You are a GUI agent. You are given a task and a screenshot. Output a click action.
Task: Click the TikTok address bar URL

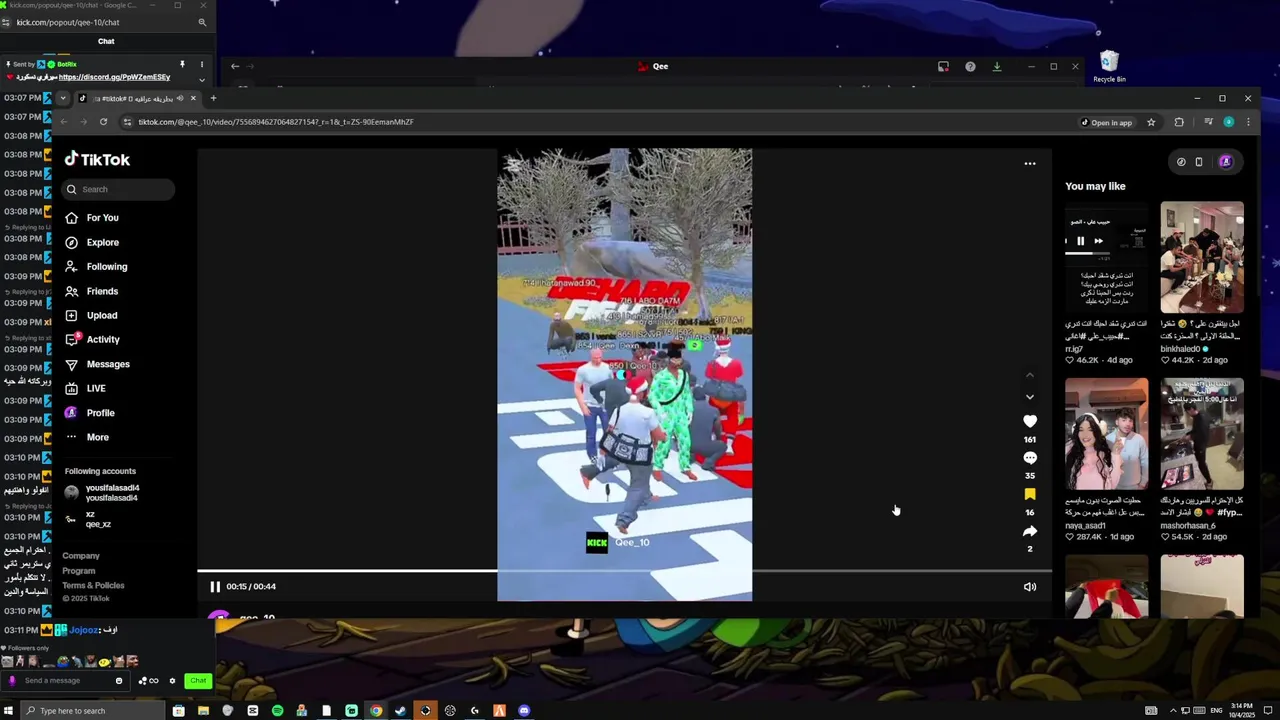pos(275,122)
